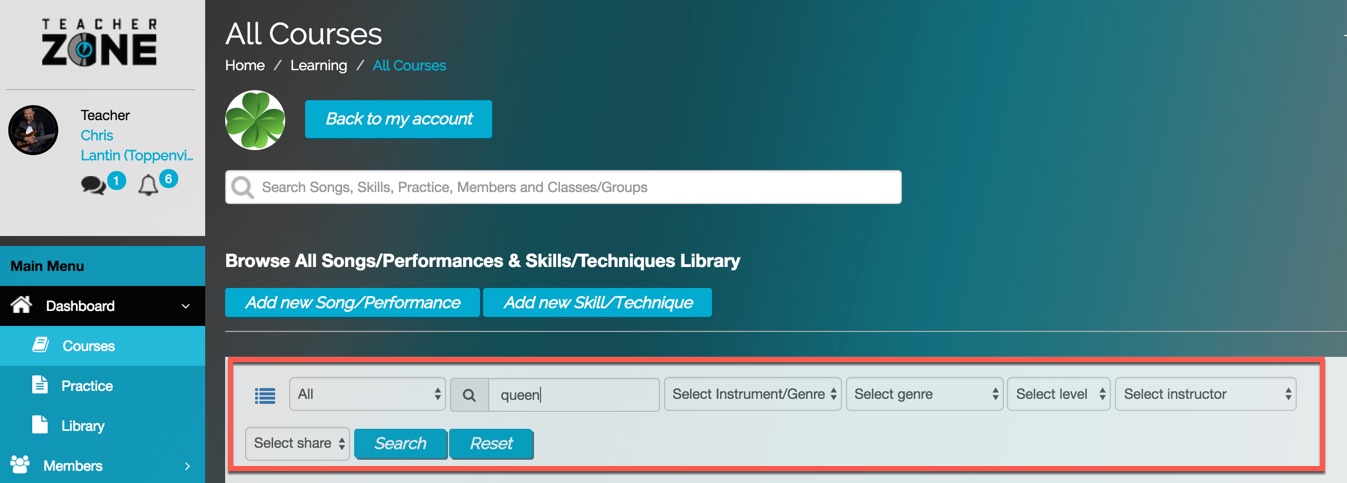
Task: Click the global search songs field
Action: 563,187
